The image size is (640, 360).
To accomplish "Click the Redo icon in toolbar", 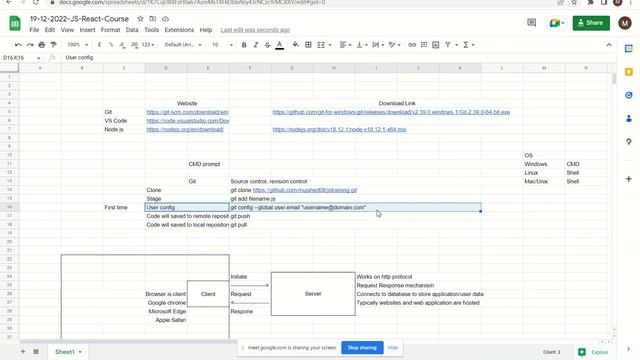I will click(30, 45).
